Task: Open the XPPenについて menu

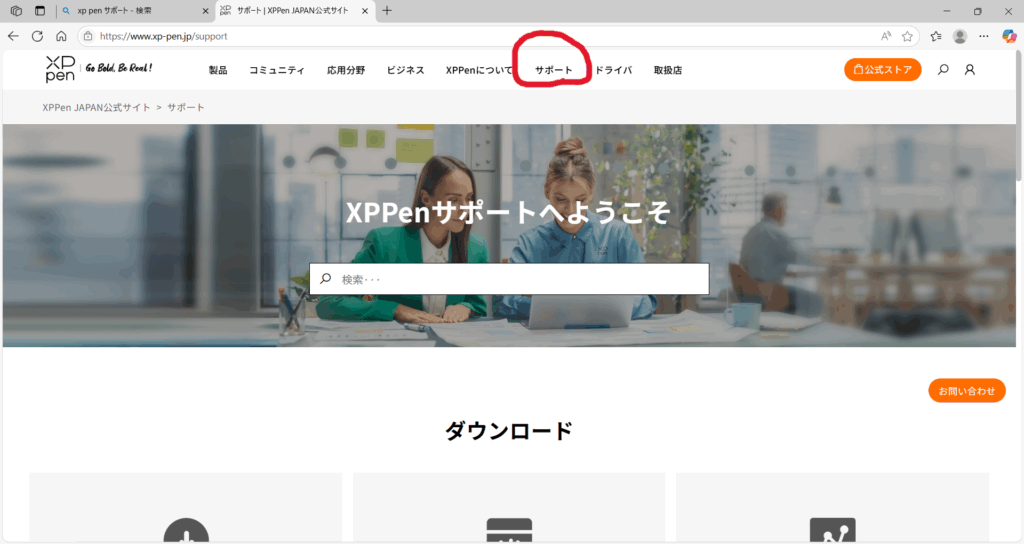Action: coord(479,70)
